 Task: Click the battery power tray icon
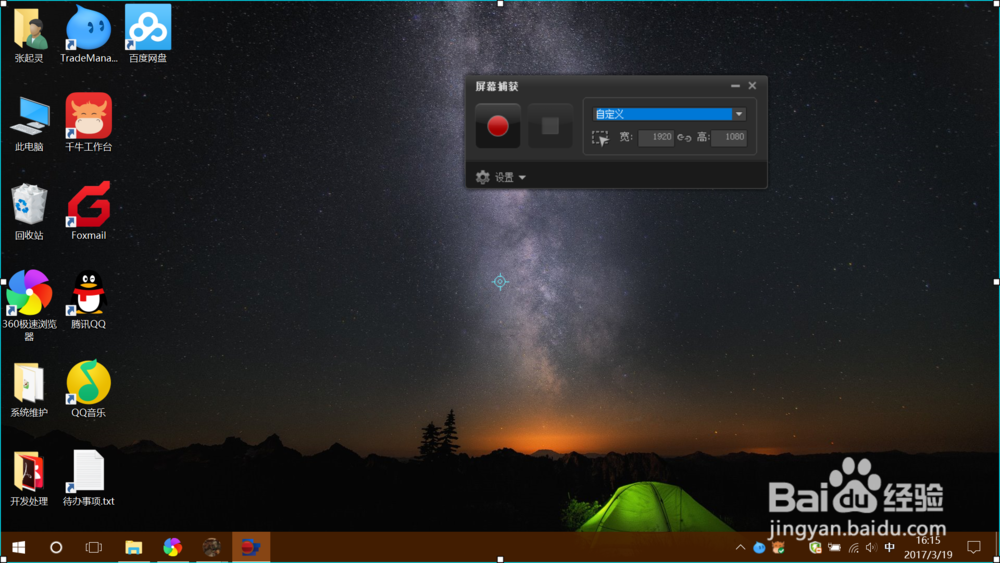(x=834, y=547)
